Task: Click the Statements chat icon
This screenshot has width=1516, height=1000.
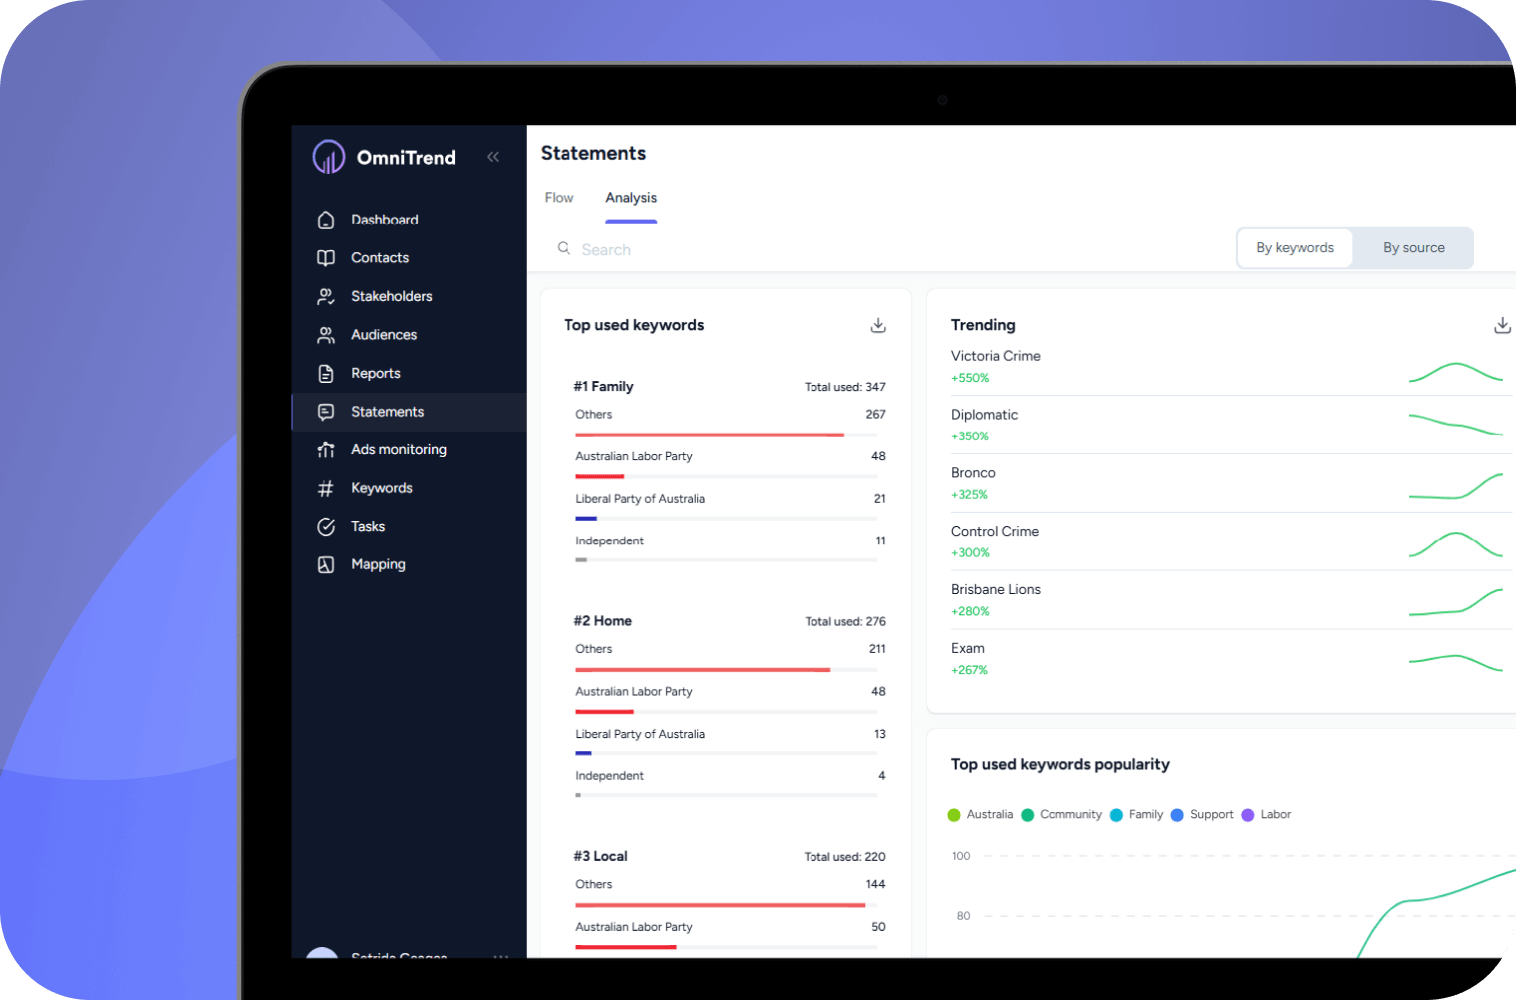Action: tap(326, 412)
